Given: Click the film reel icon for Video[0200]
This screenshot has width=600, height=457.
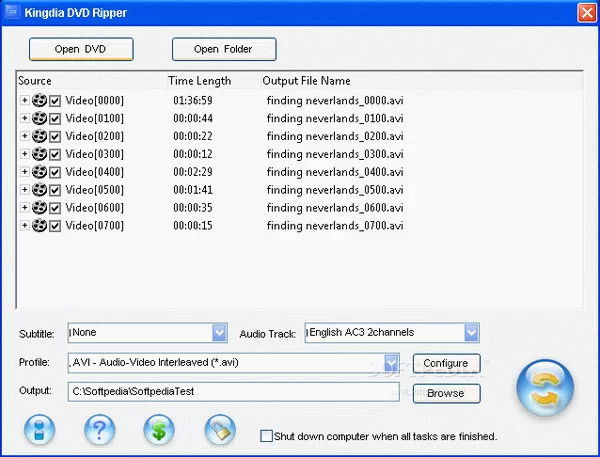Looking at the screenshot, I should pos(39,136).
